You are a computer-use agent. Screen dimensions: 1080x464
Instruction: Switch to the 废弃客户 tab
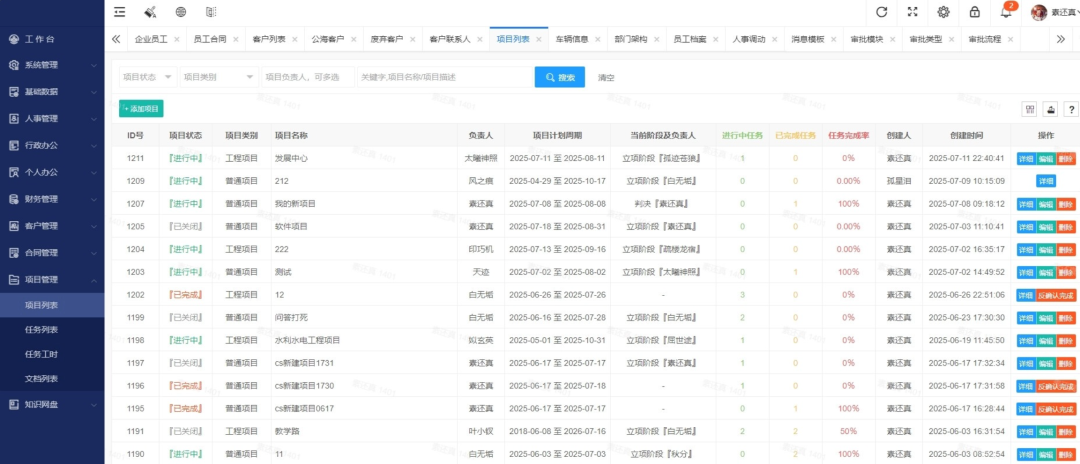387,39
